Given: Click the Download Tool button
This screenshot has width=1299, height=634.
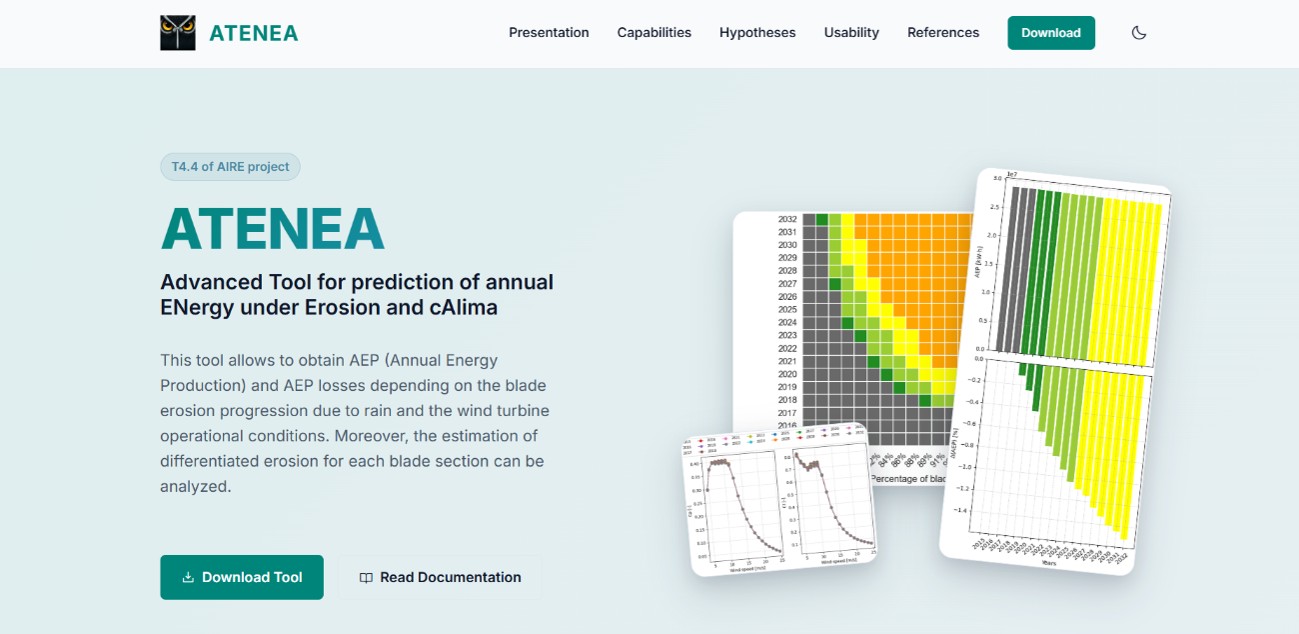Looking at the screenshot, I should [242, 577].
